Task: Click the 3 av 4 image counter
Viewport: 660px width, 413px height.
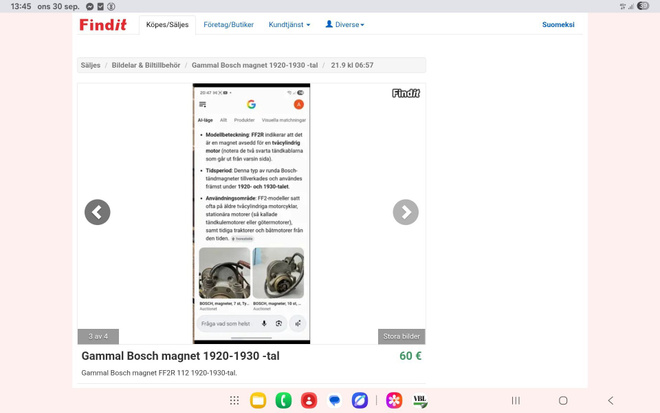Action: [98, 336]
